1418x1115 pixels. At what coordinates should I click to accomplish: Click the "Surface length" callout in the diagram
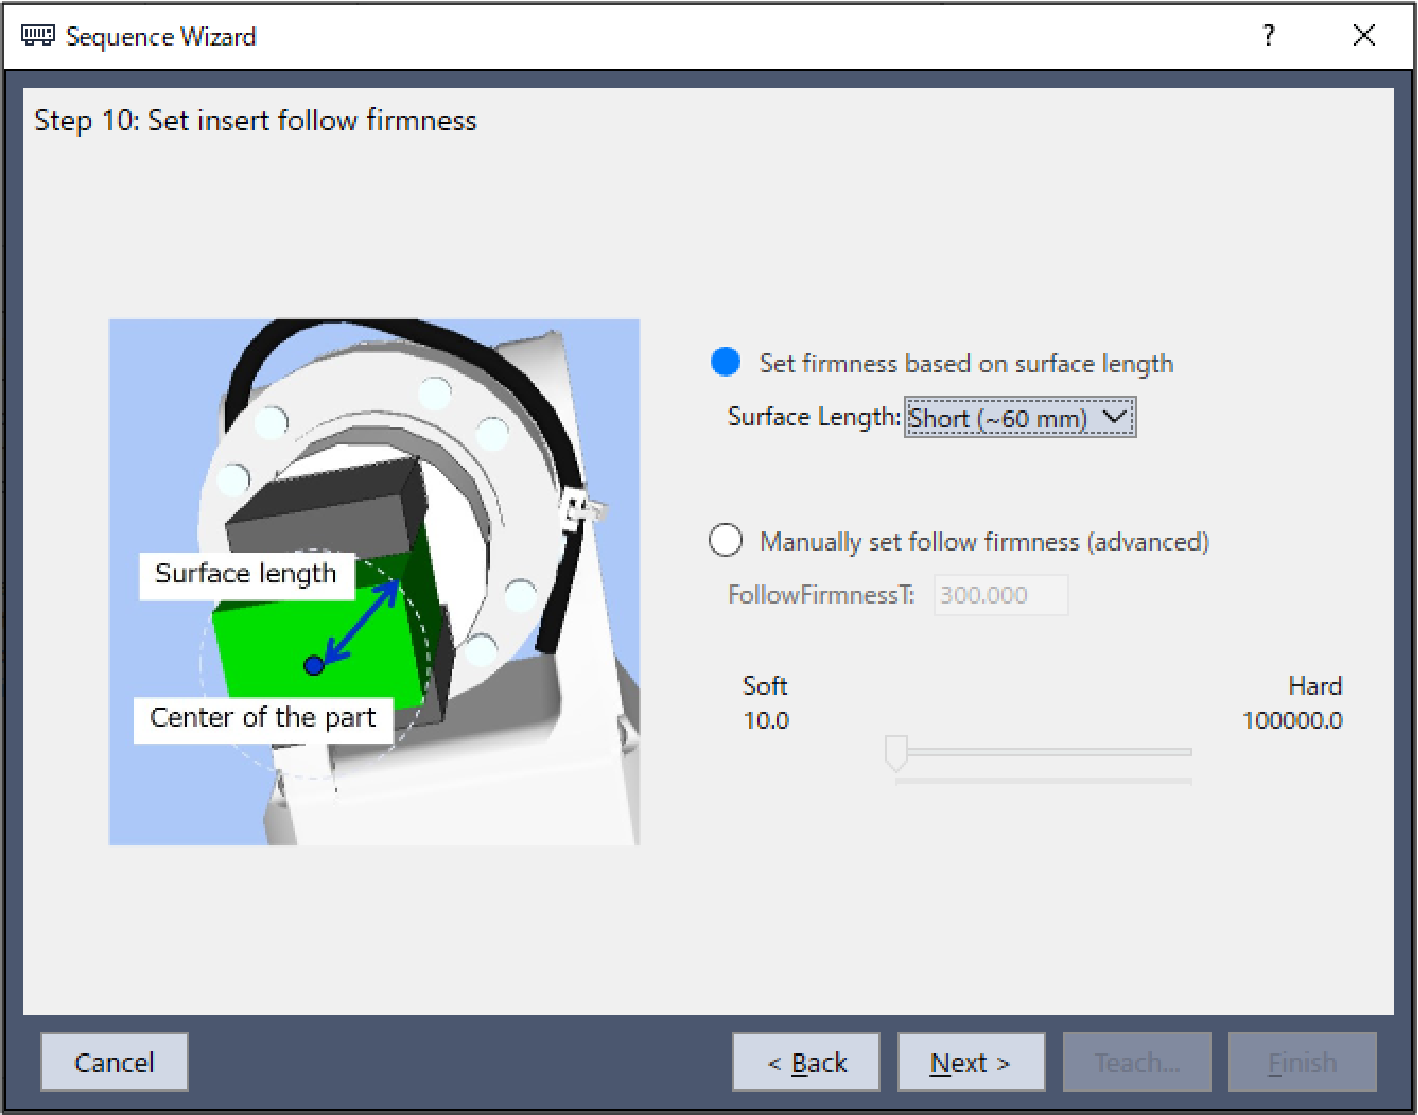click(x=246, y=574)
